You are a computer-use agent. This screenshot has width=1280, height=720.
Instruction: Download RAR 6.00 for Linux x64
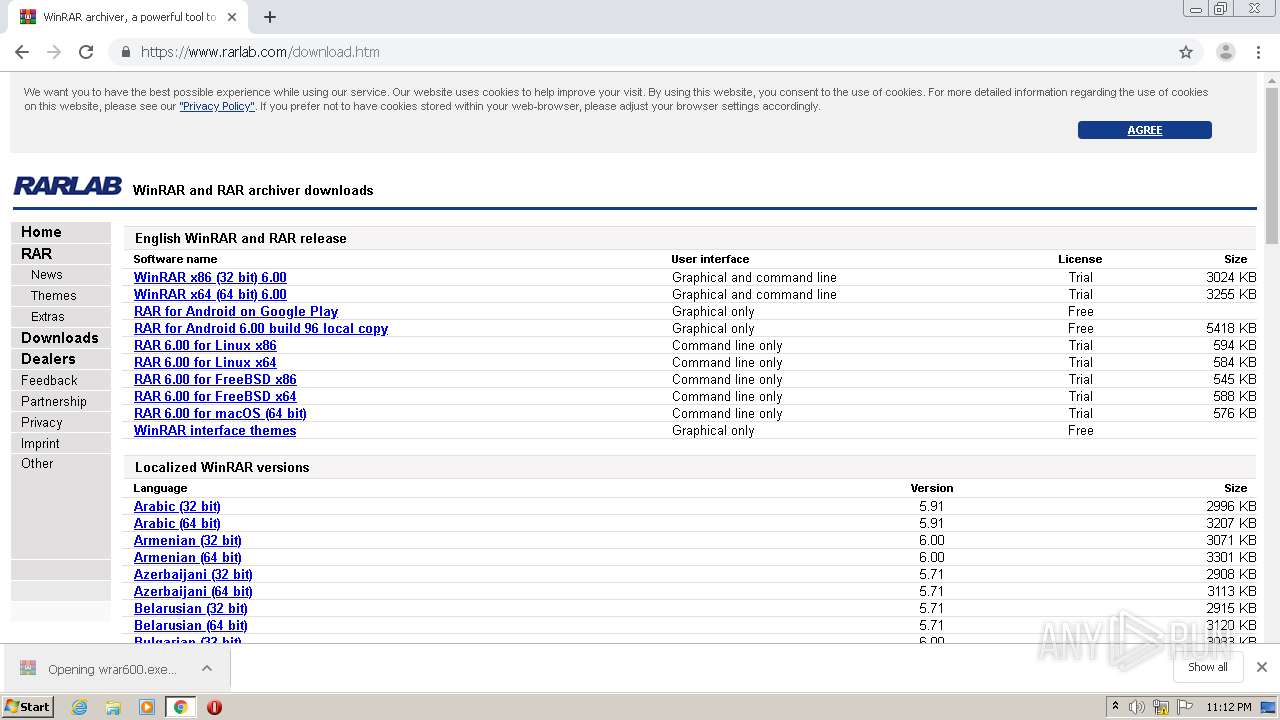(205, 362)
